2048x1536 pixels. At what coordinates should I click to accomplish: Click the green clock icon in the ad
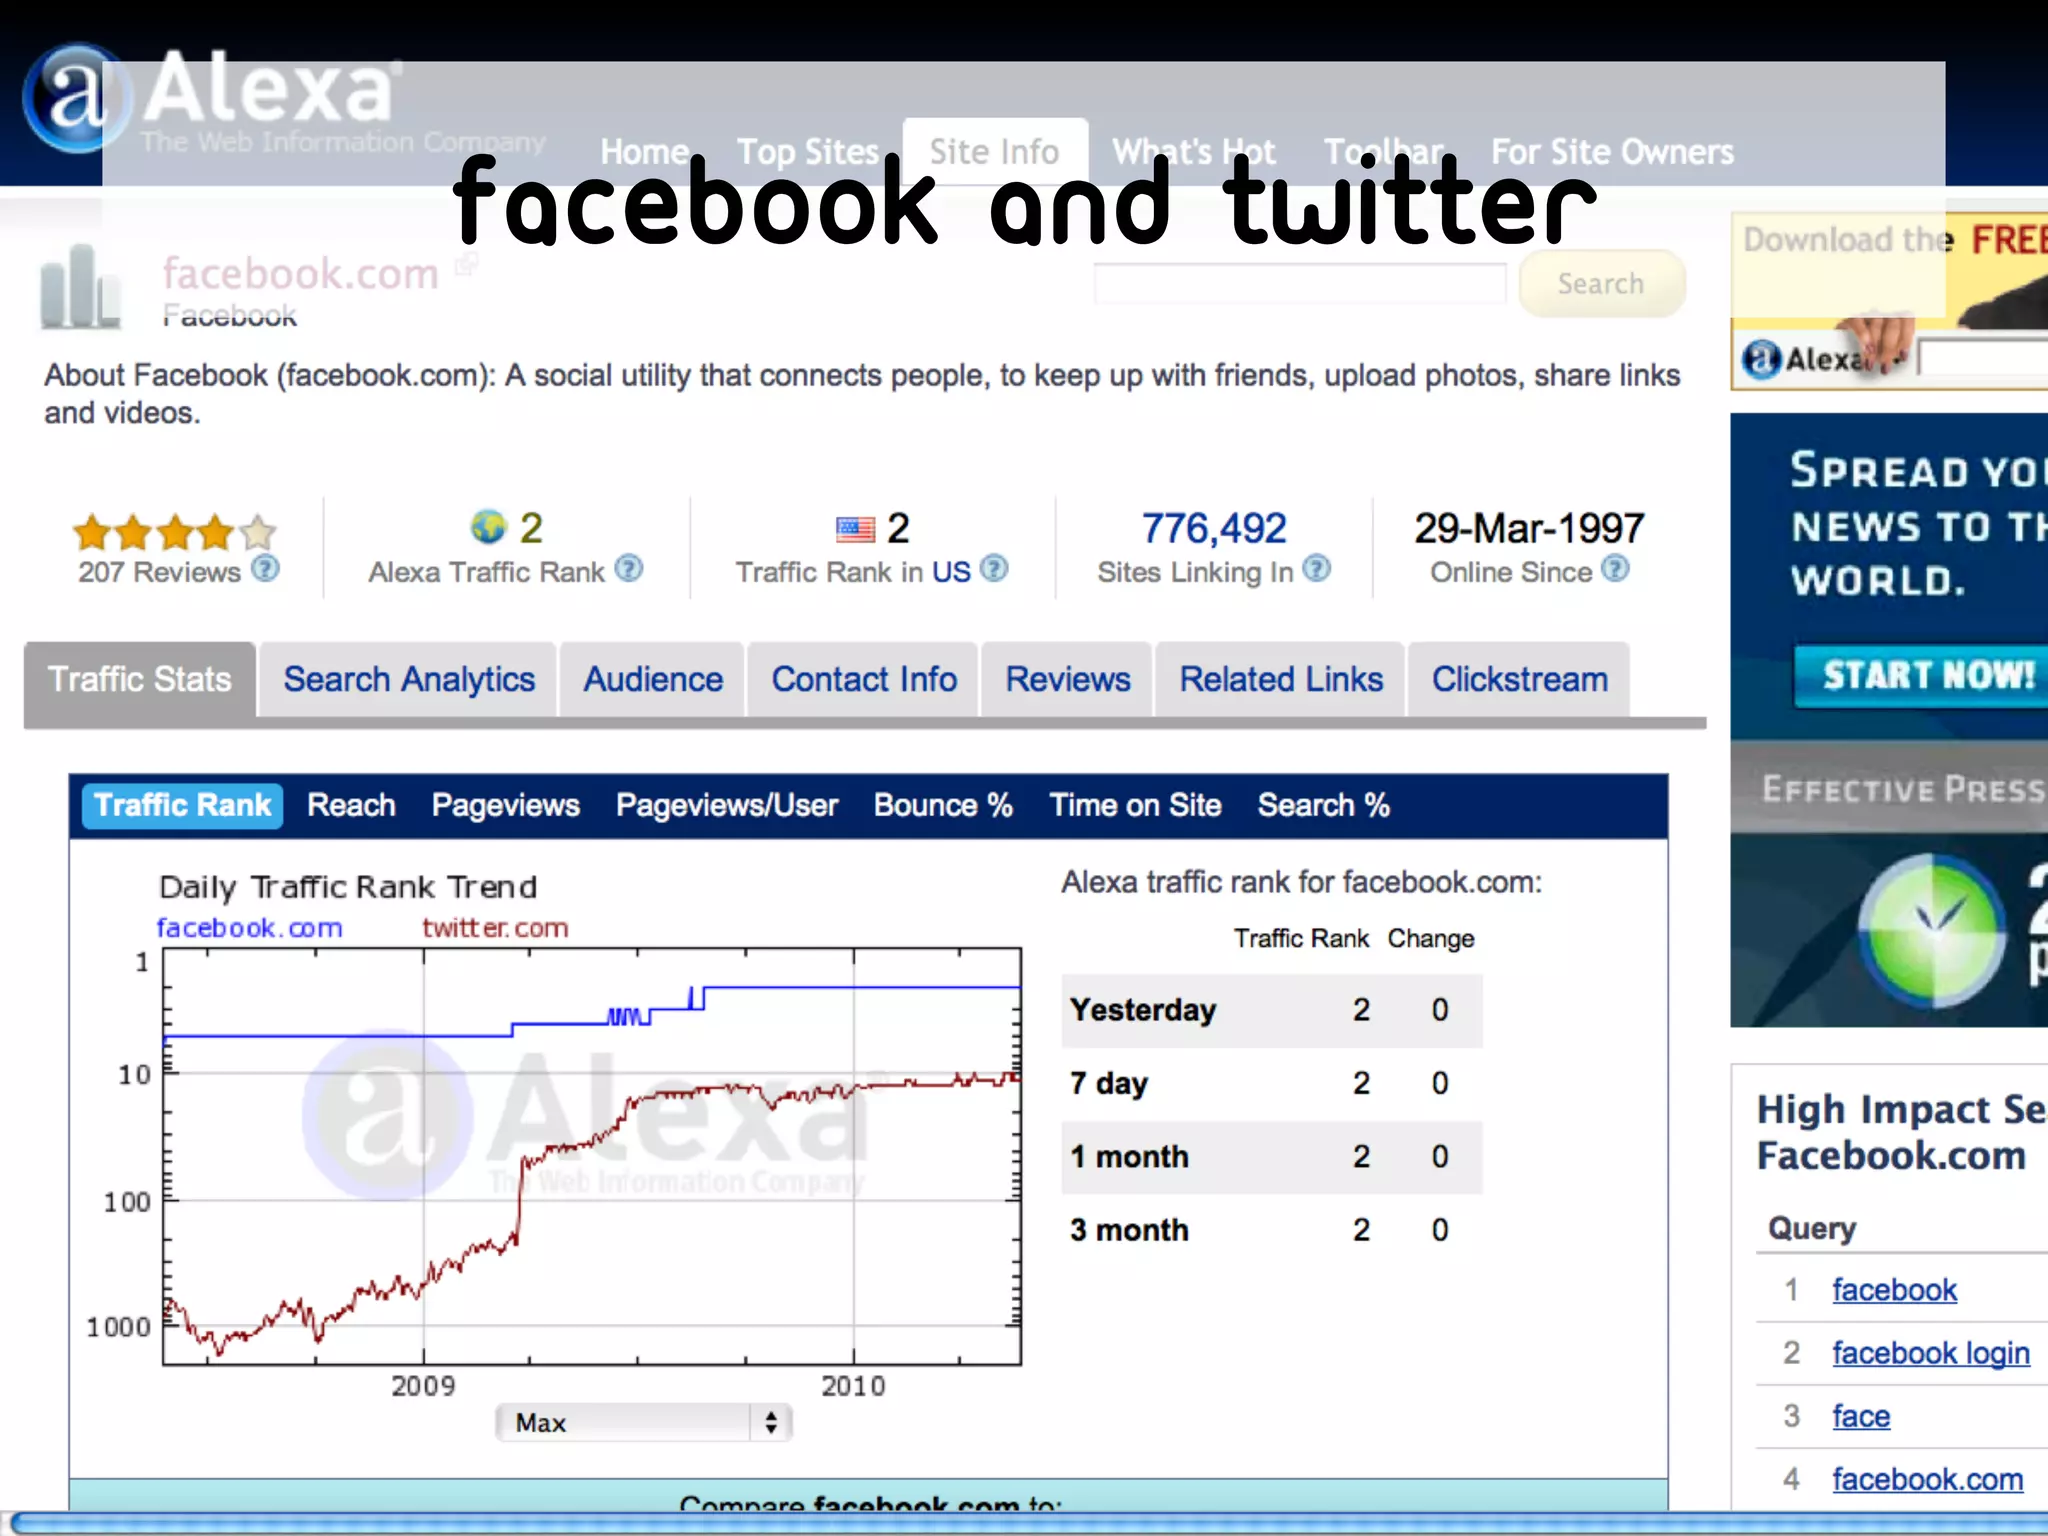click(1932, 931)
